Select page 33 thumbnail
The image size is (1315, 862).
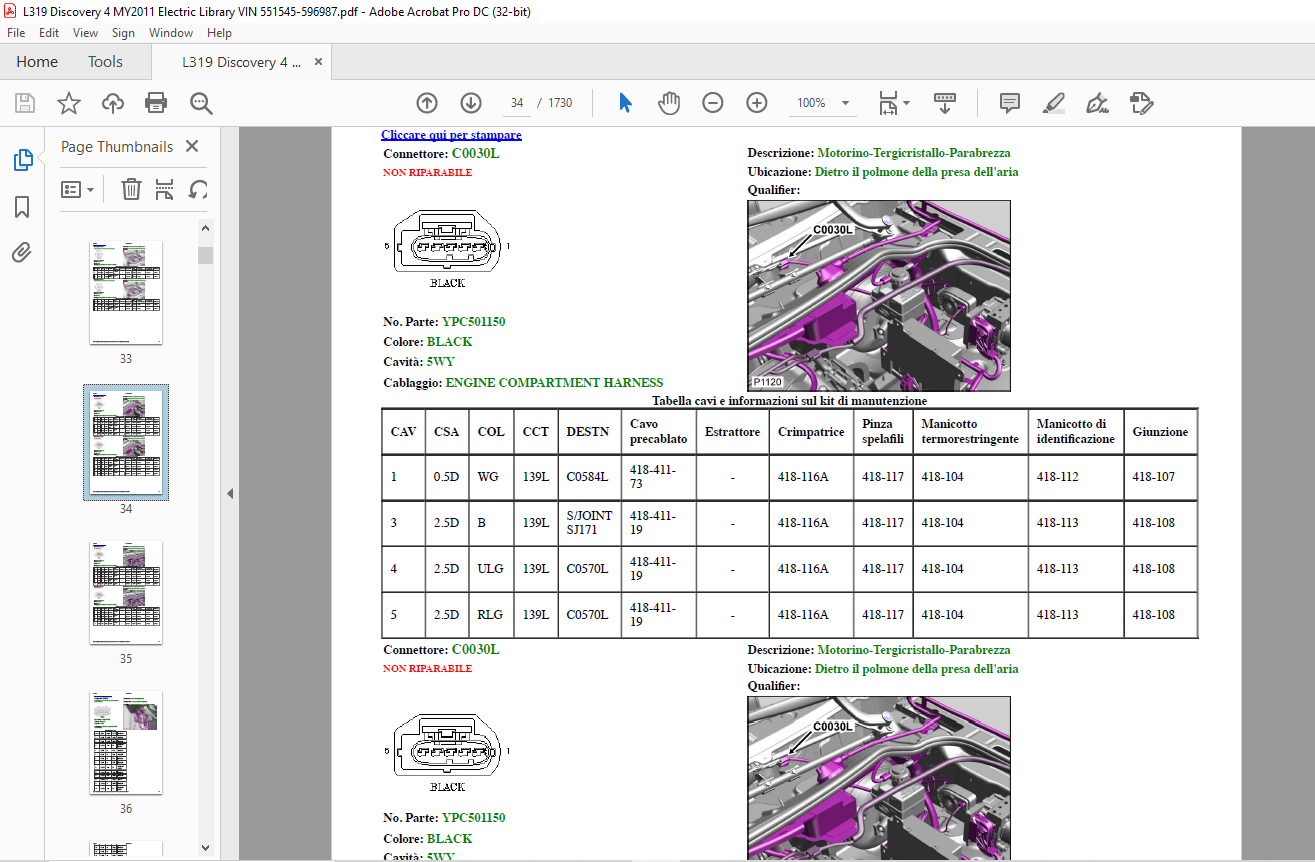point(126,292)
